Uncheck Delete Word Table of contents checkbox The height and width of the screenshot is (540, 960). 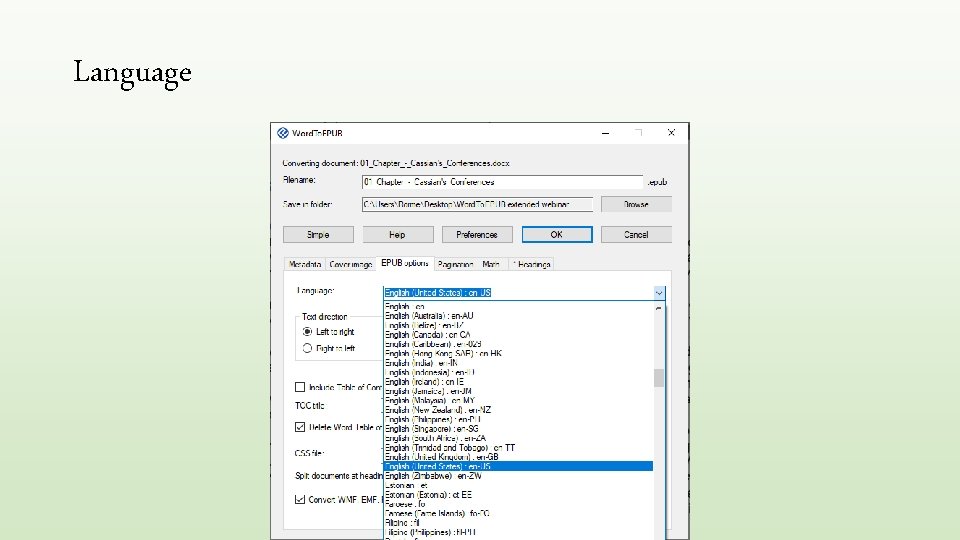(x=300, y=427)
